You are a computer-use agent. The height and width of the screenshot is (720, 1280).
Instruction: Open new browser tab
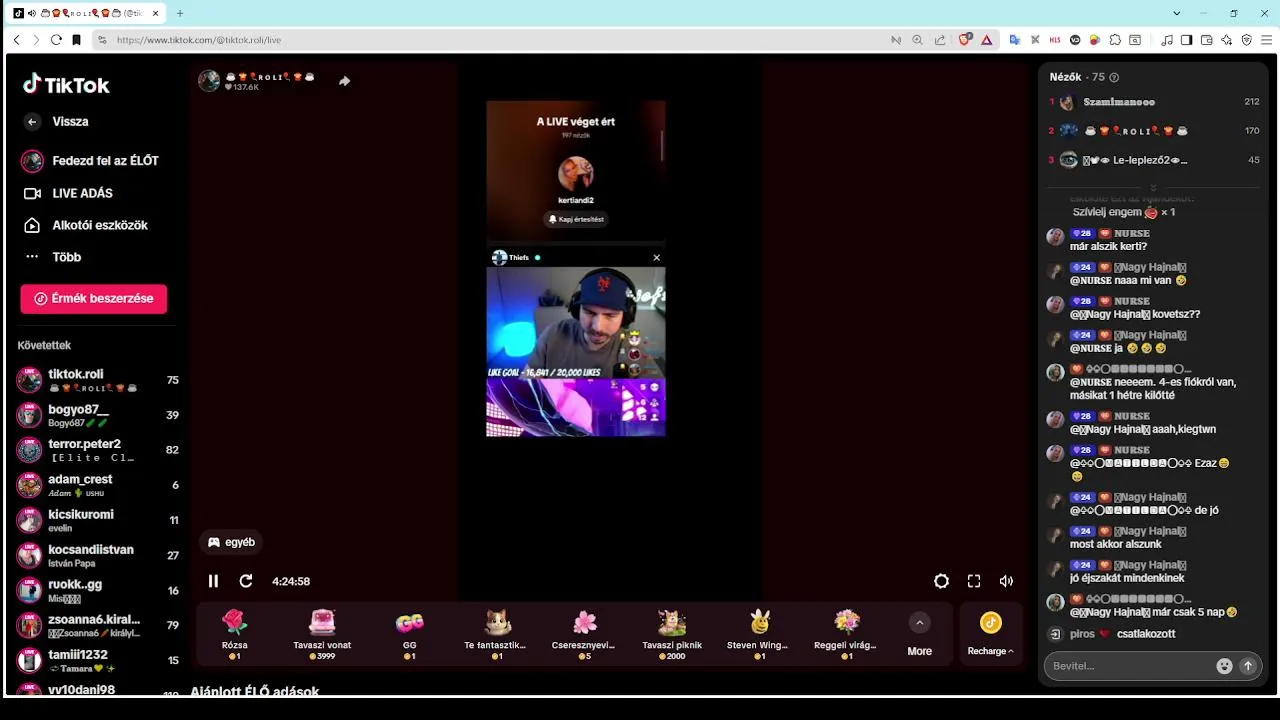[180, 13]
